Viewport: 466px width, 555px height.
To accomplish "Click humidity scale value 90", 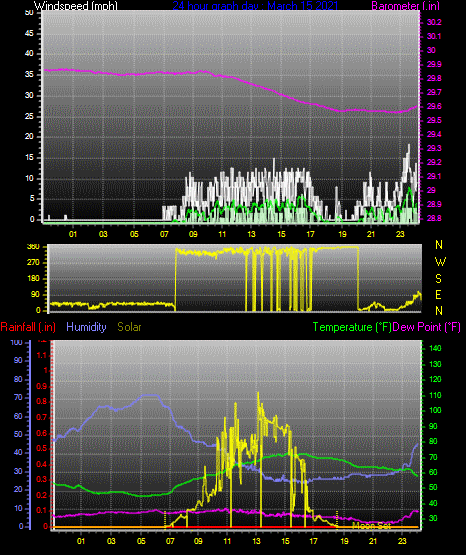I will 18,361.
